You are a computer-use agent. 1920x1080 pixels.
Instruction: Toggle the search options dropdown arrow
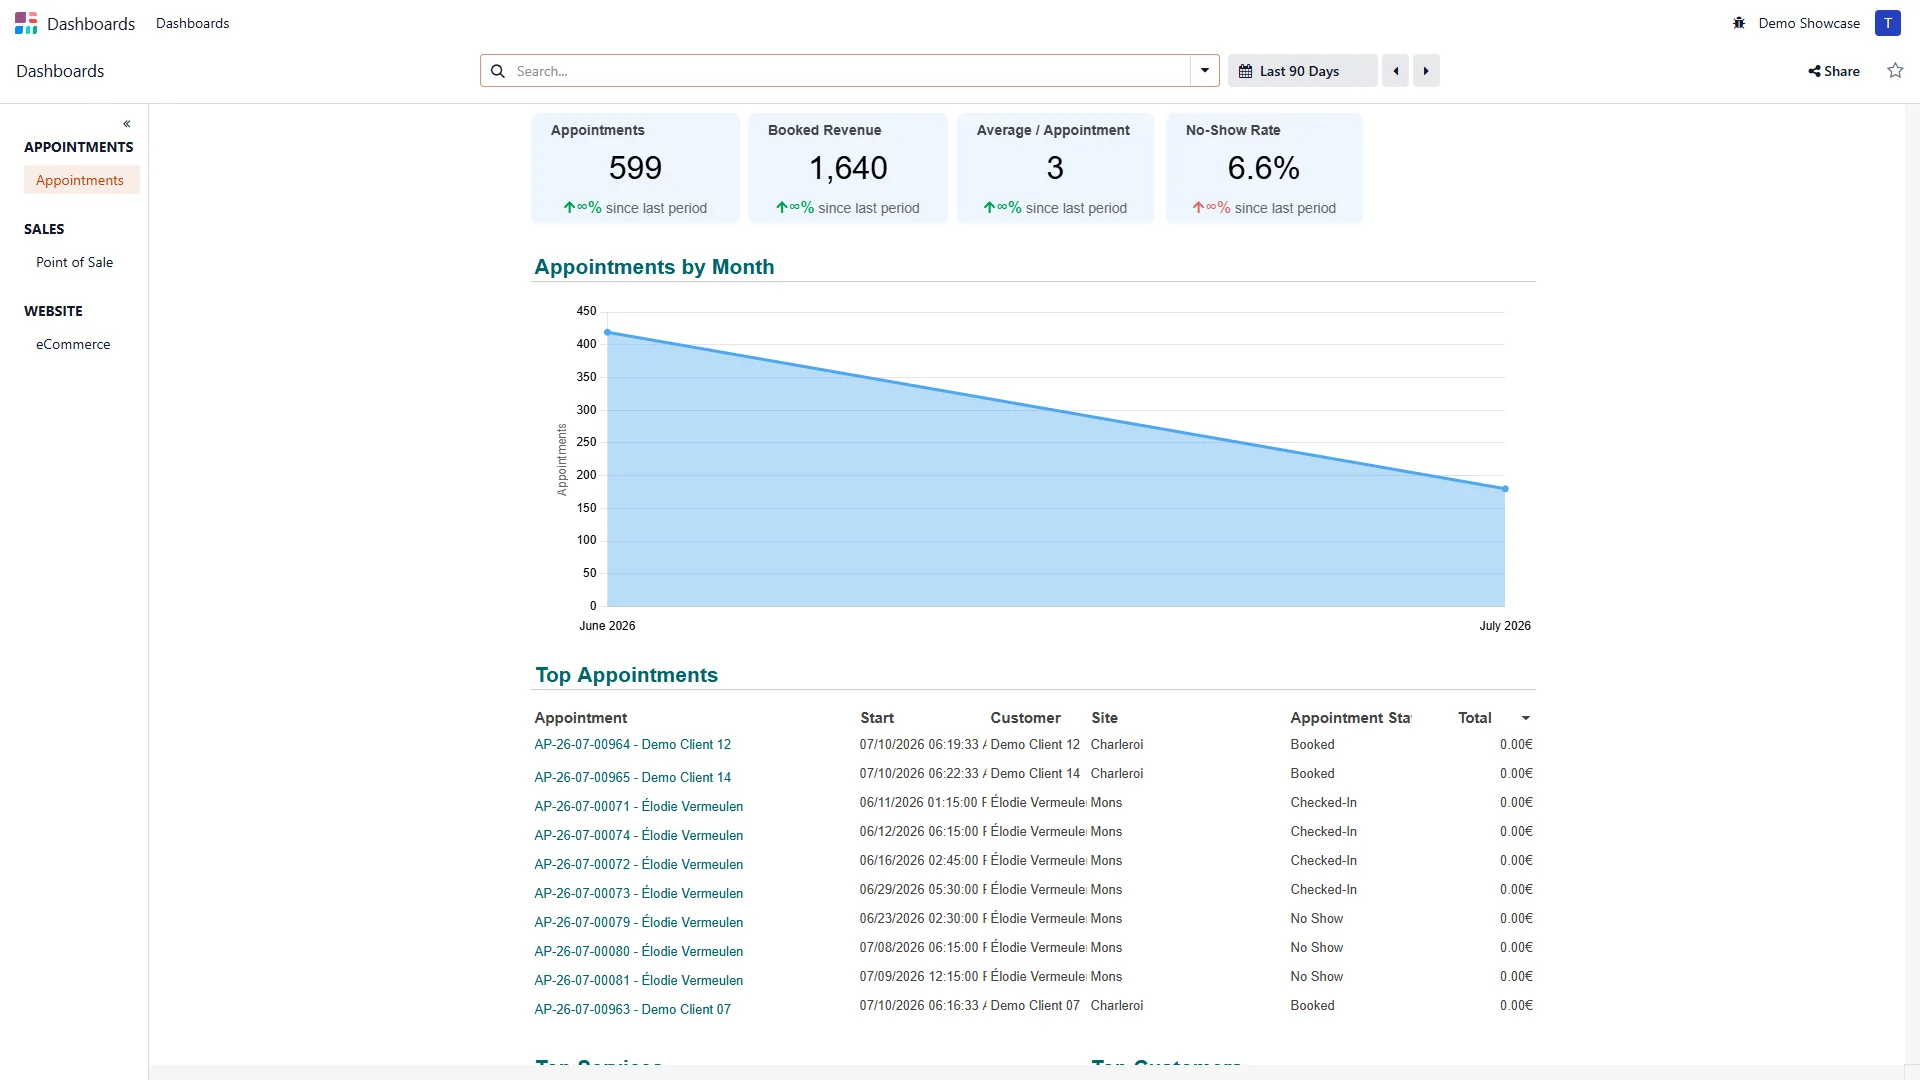[1205, 71]
